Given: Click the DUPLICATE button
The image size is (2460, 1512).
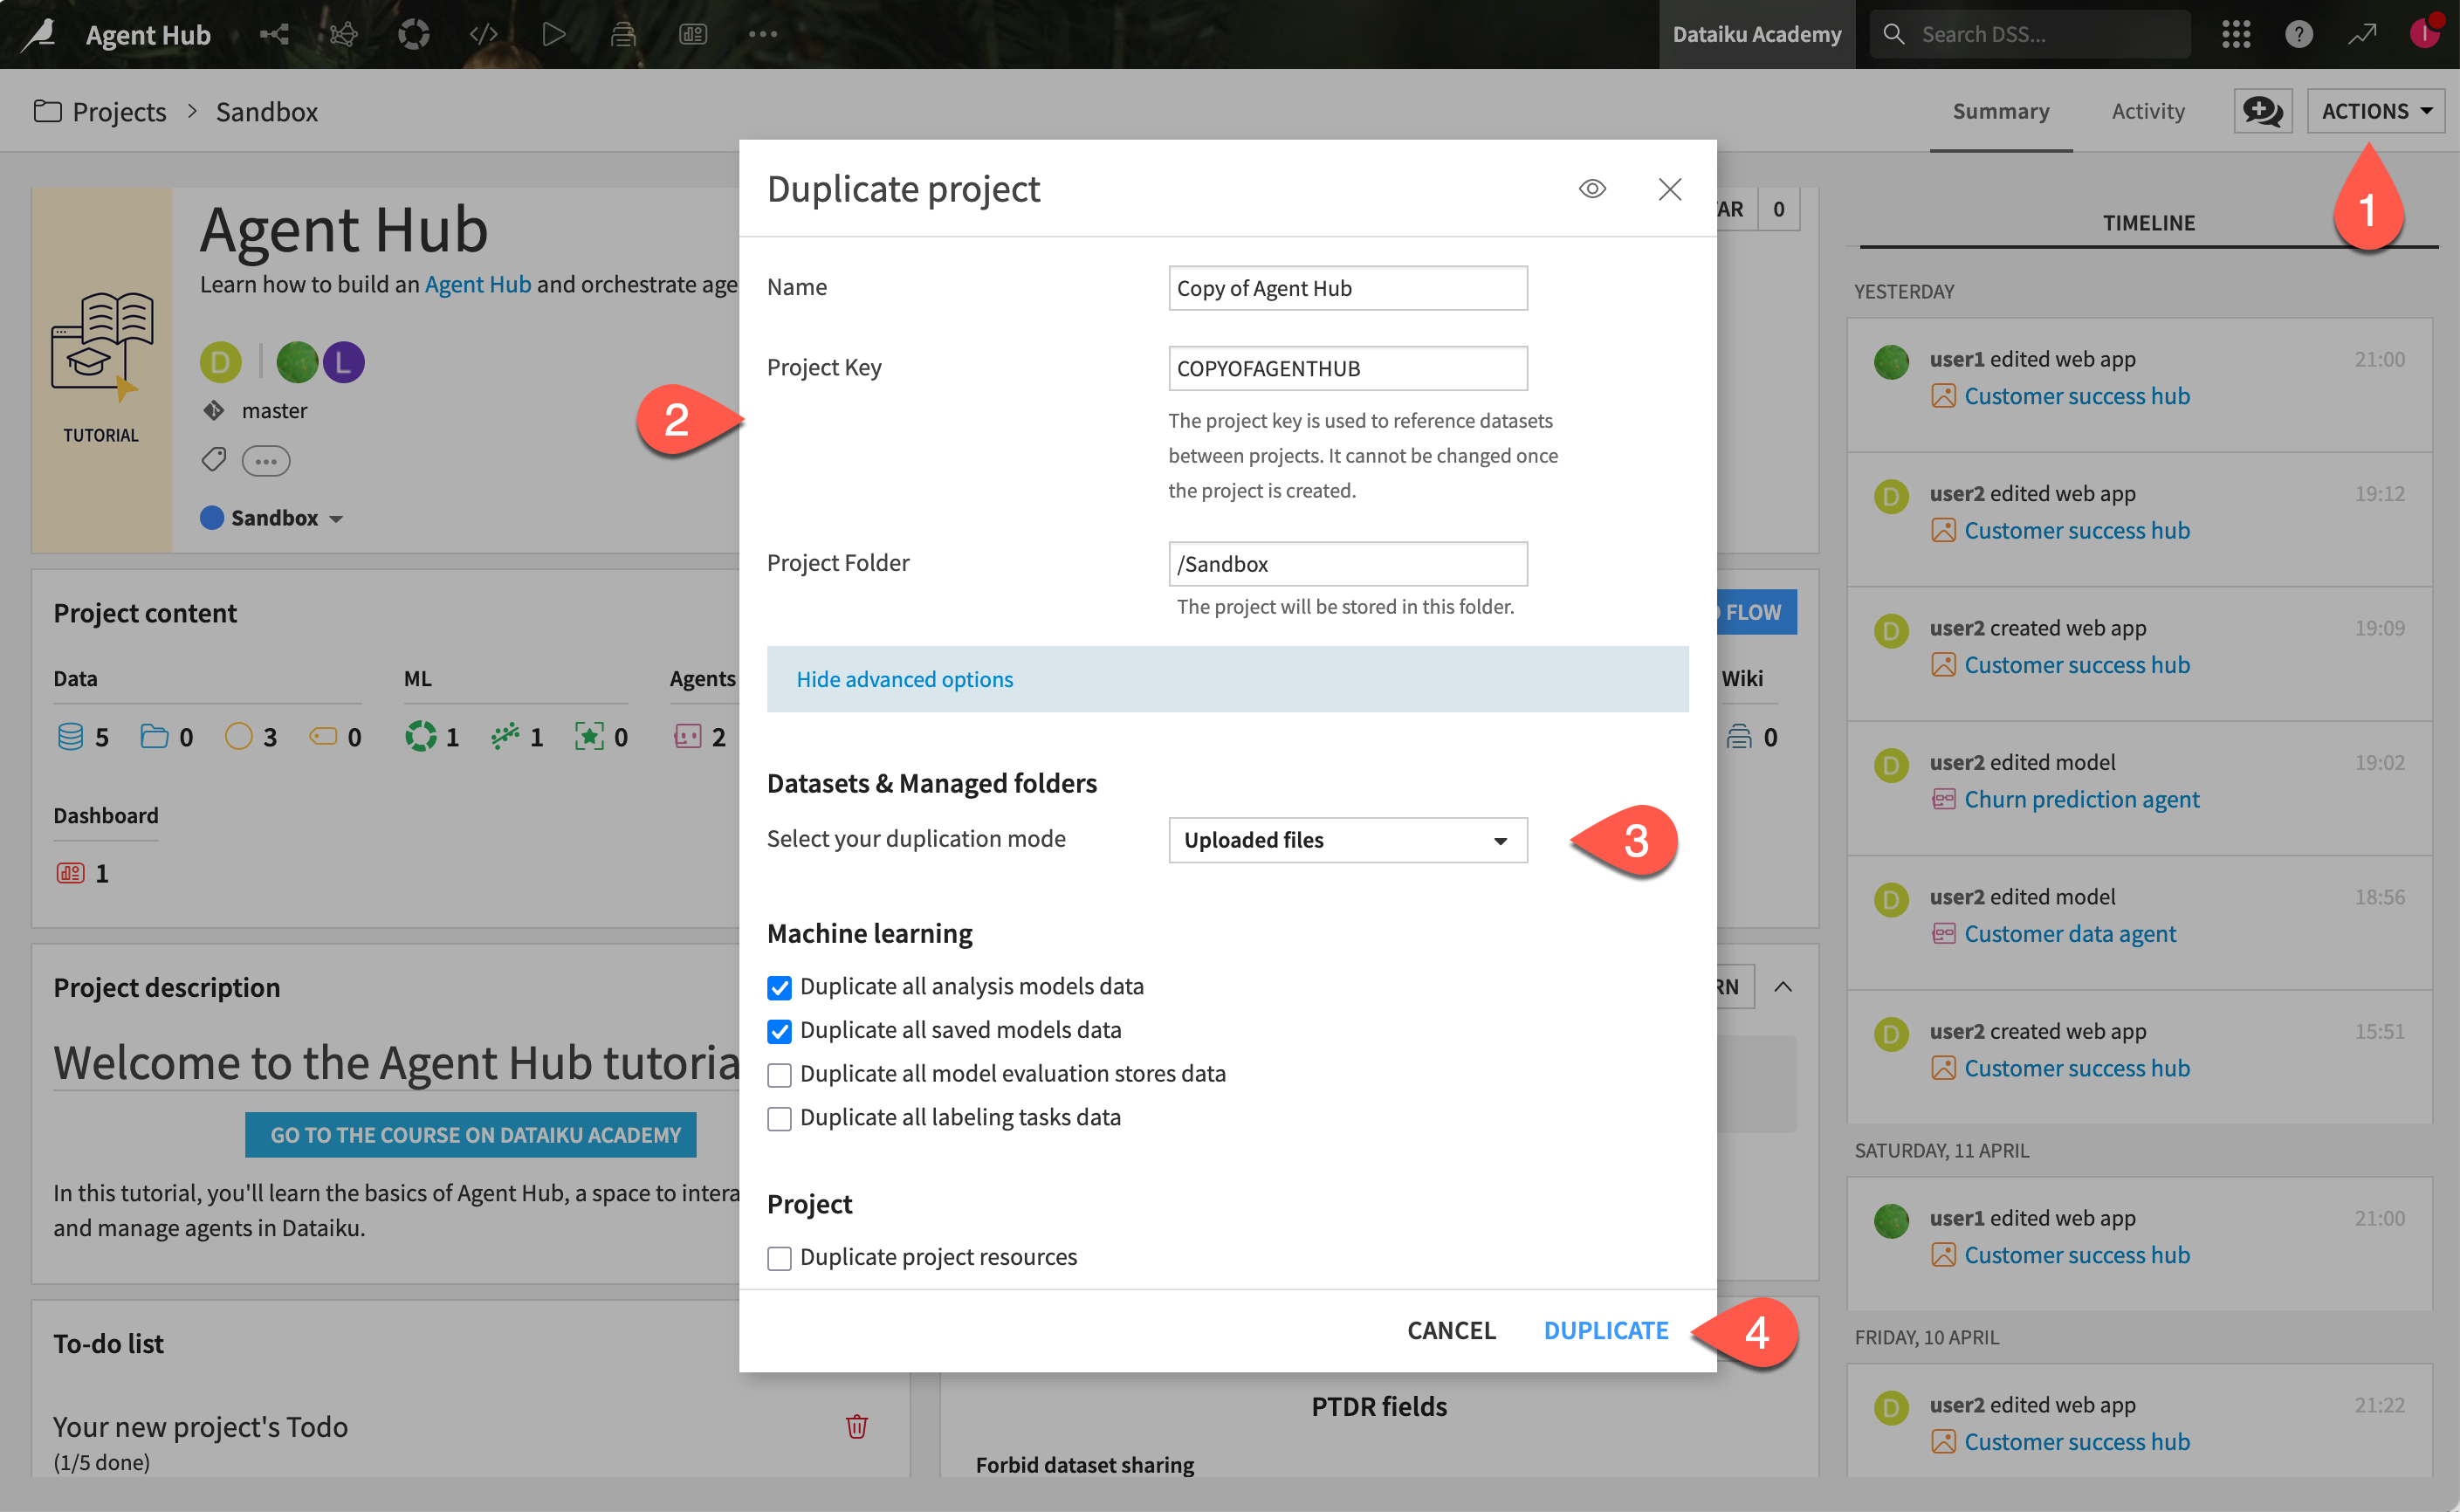Looking at the screenshot, I should 1606,1330.
